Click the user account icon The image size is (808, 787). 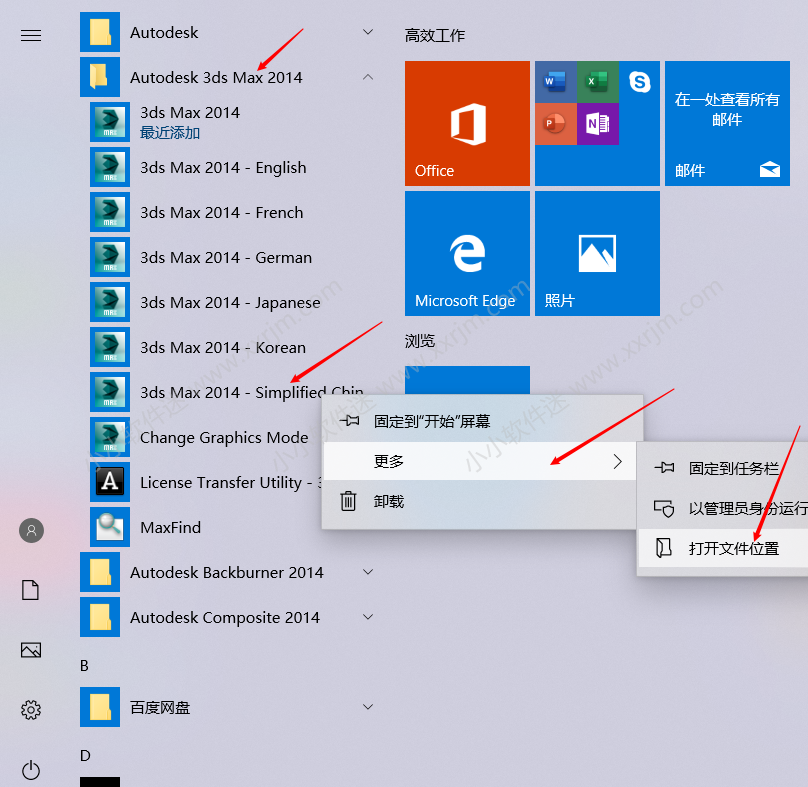click(31, 530)
